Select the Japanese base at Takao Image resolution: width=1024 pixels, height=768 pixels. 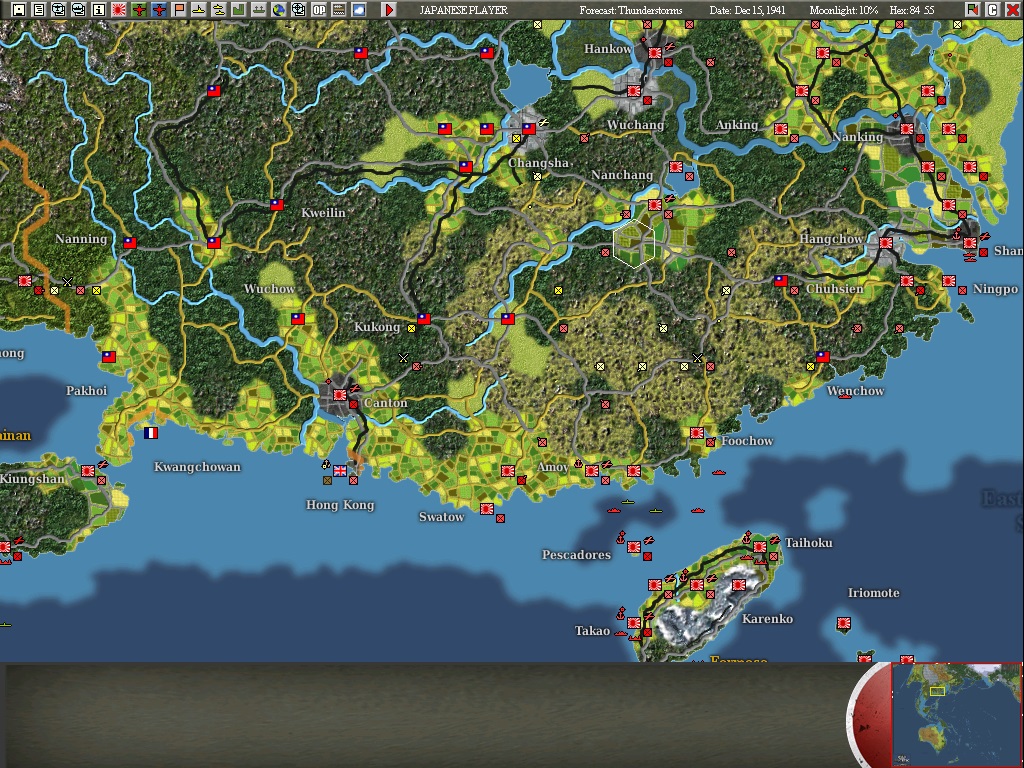tap(633, 623)
